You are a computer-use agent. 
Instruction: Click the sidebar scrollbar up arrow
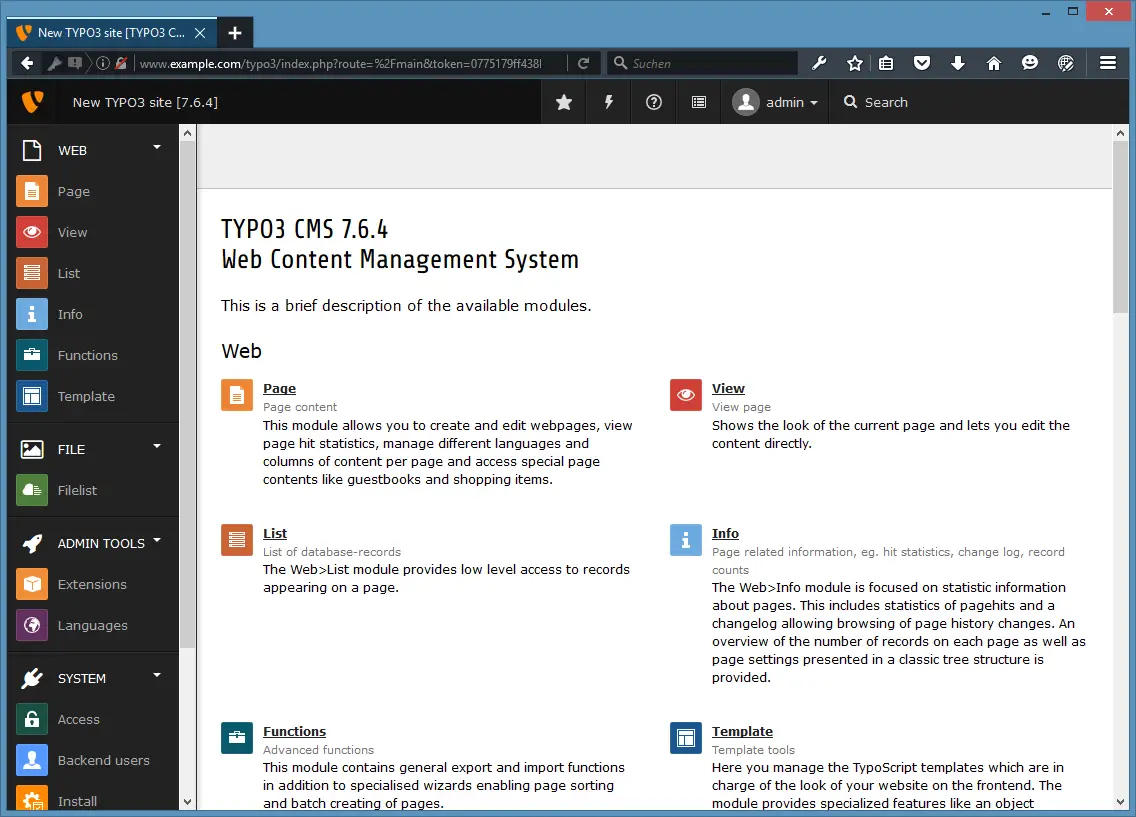tap(188, 133)
